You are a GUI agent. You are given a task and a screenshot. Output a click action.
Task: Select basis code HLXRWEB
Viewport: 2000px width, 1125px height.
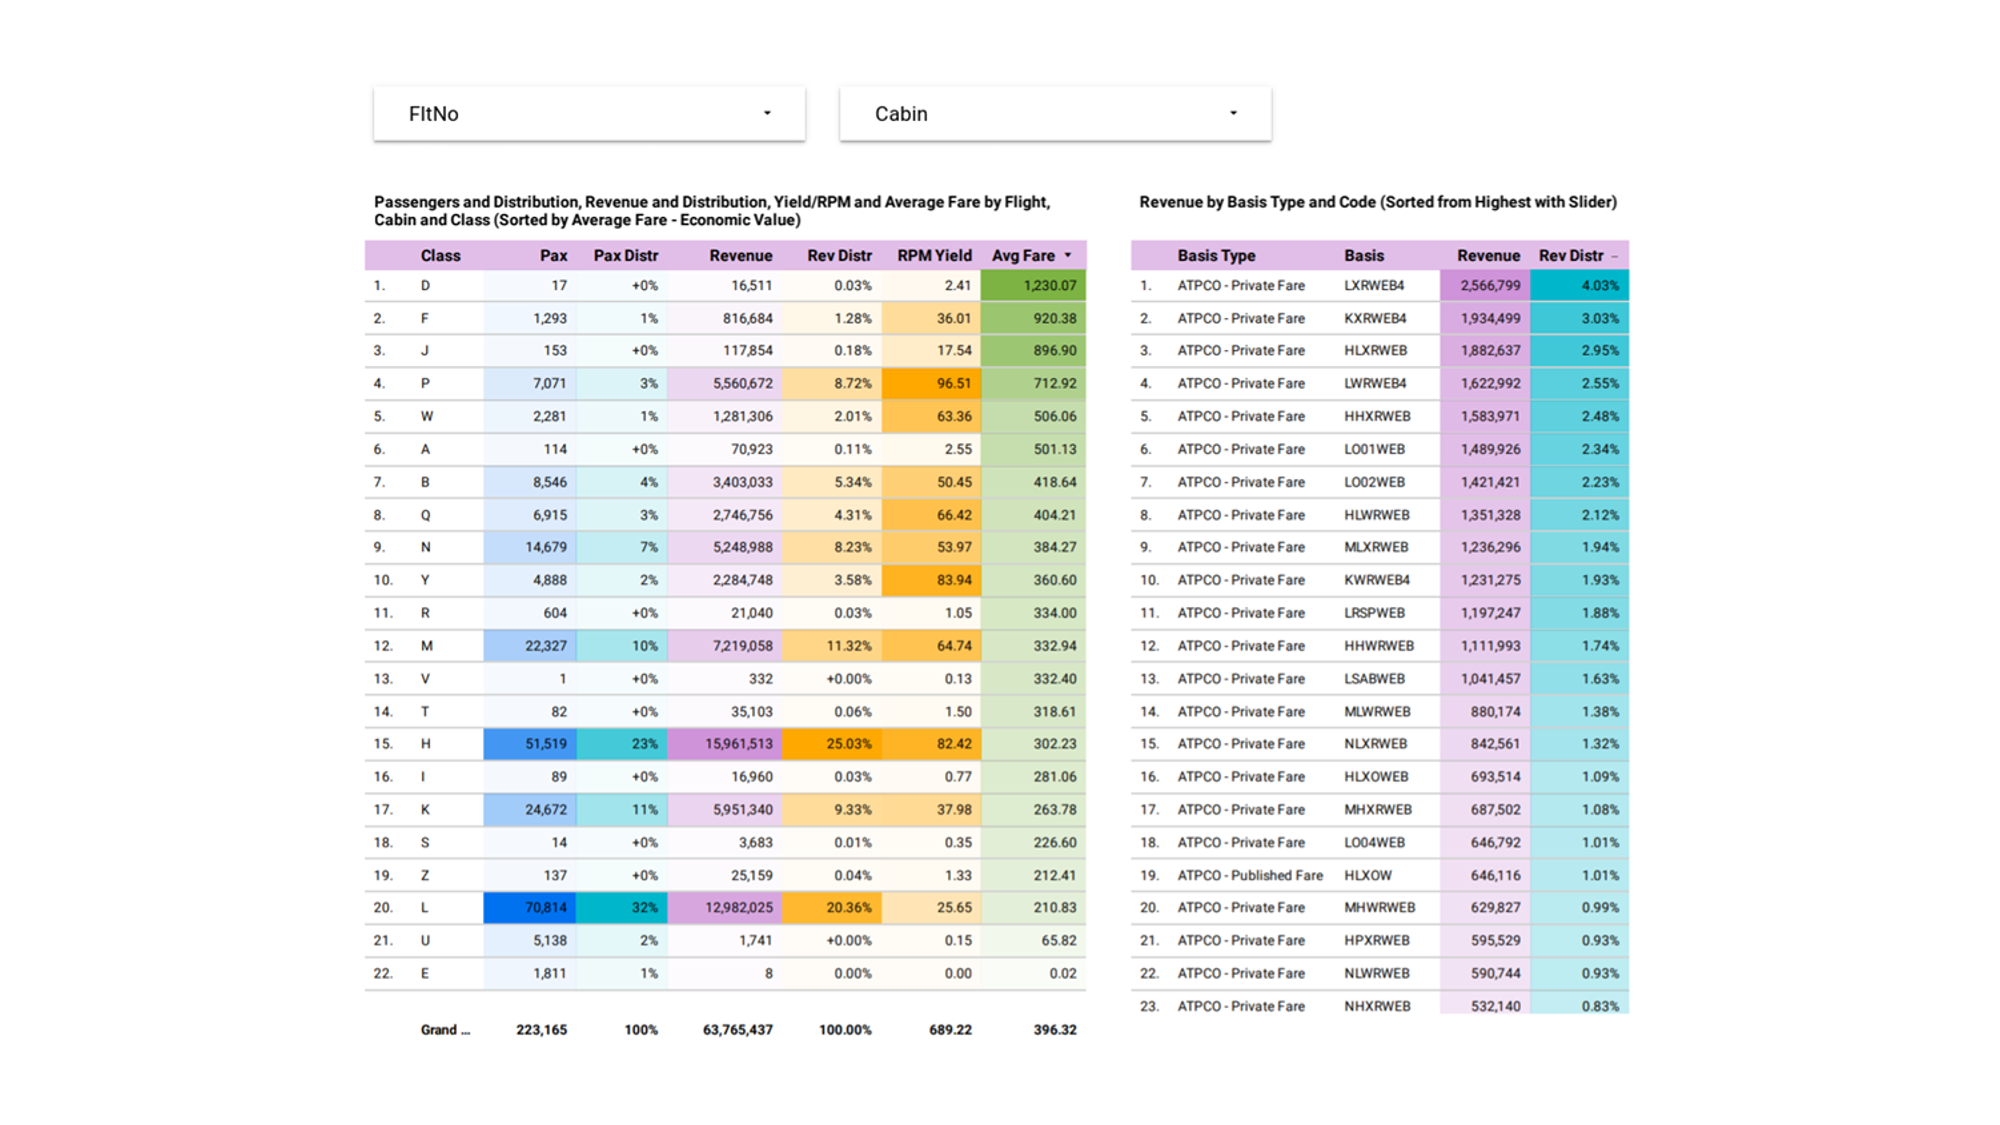pyautogui.click(x=1375, y=351)
